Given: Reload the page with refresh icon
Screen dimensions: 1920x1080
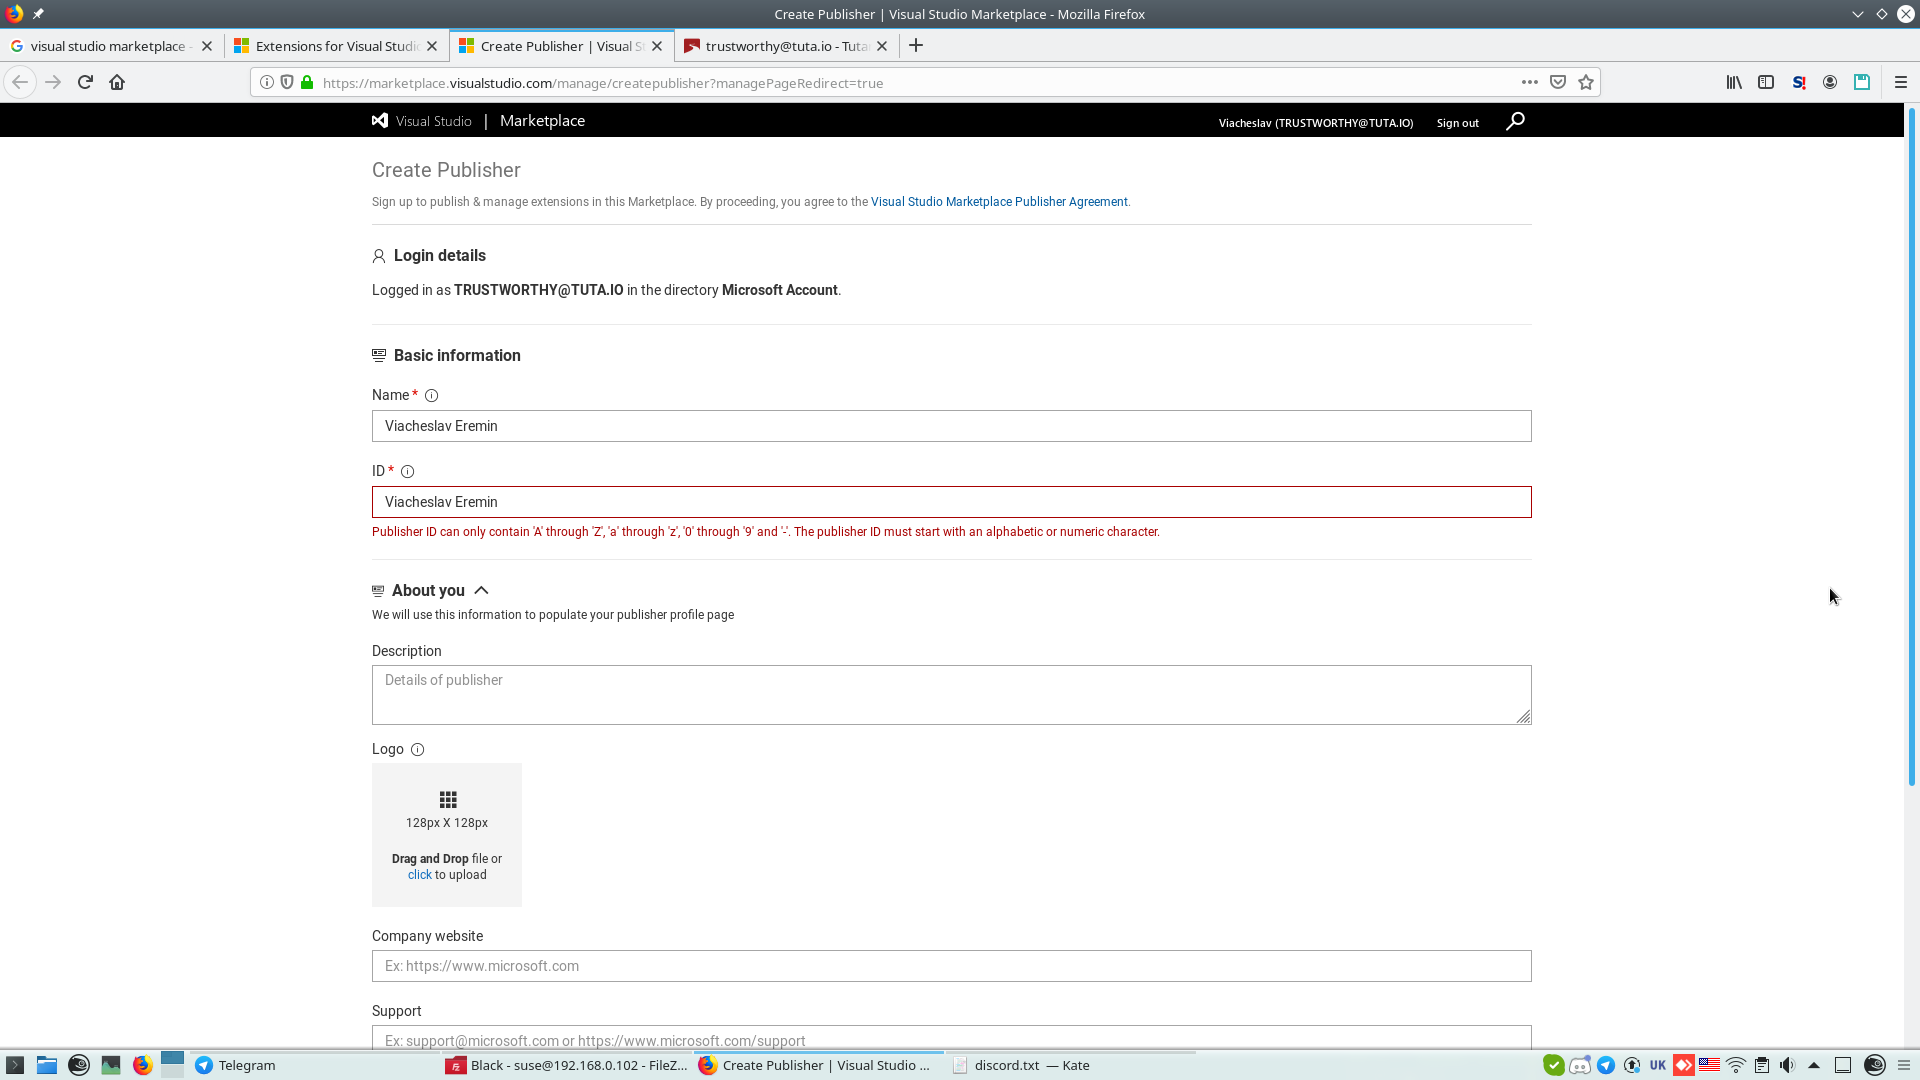Looking at the screenshot, I should pos(85,82).
